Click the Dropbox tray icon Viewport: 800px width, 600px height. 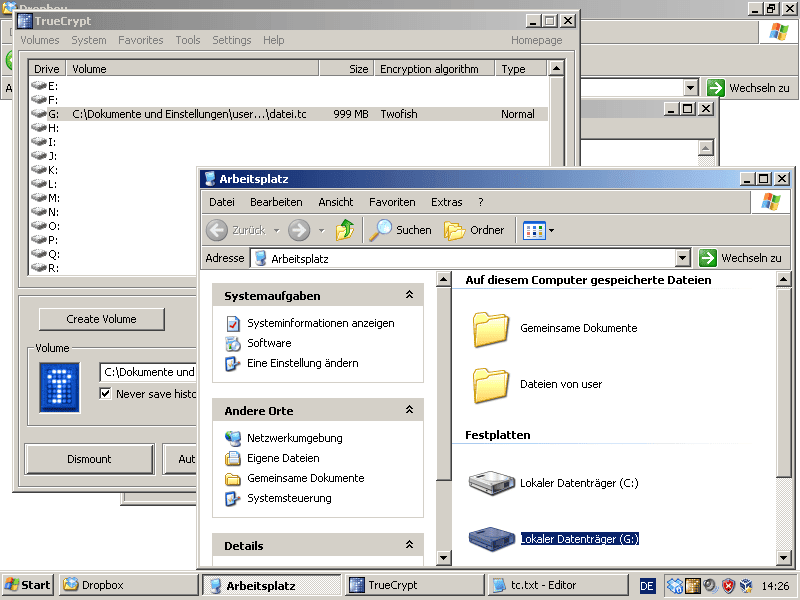click(674, 586)
